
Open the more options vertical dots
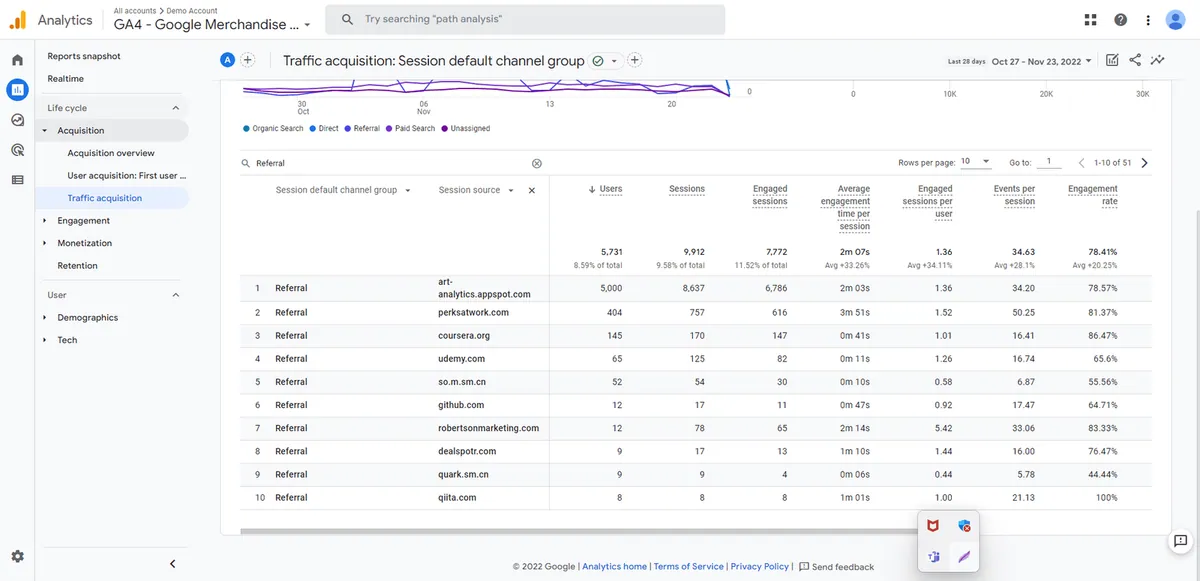pyautogui.click(x=1149, y=20)
